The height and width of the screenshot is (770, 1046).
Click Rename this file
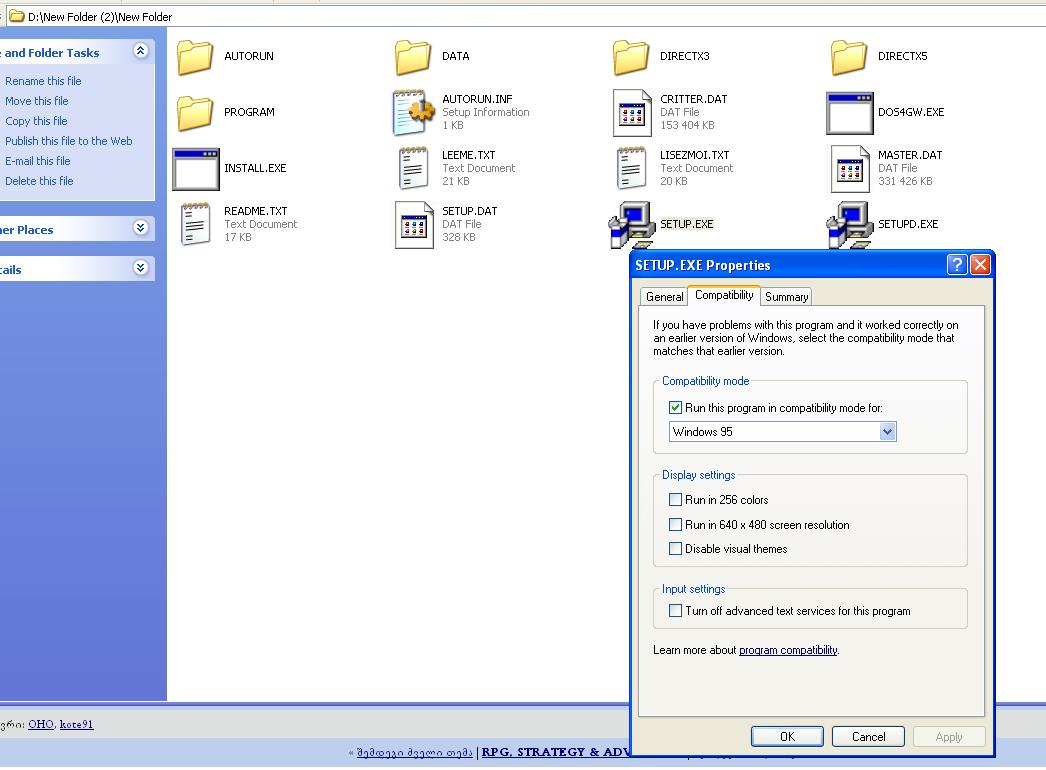[x=43, y=81]
